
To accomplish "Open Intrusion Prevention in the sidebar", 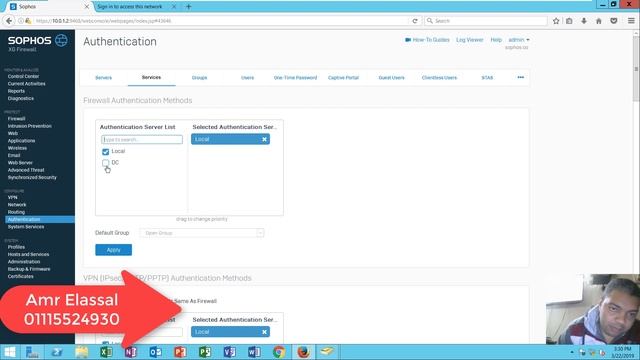I will pos(29,126).
